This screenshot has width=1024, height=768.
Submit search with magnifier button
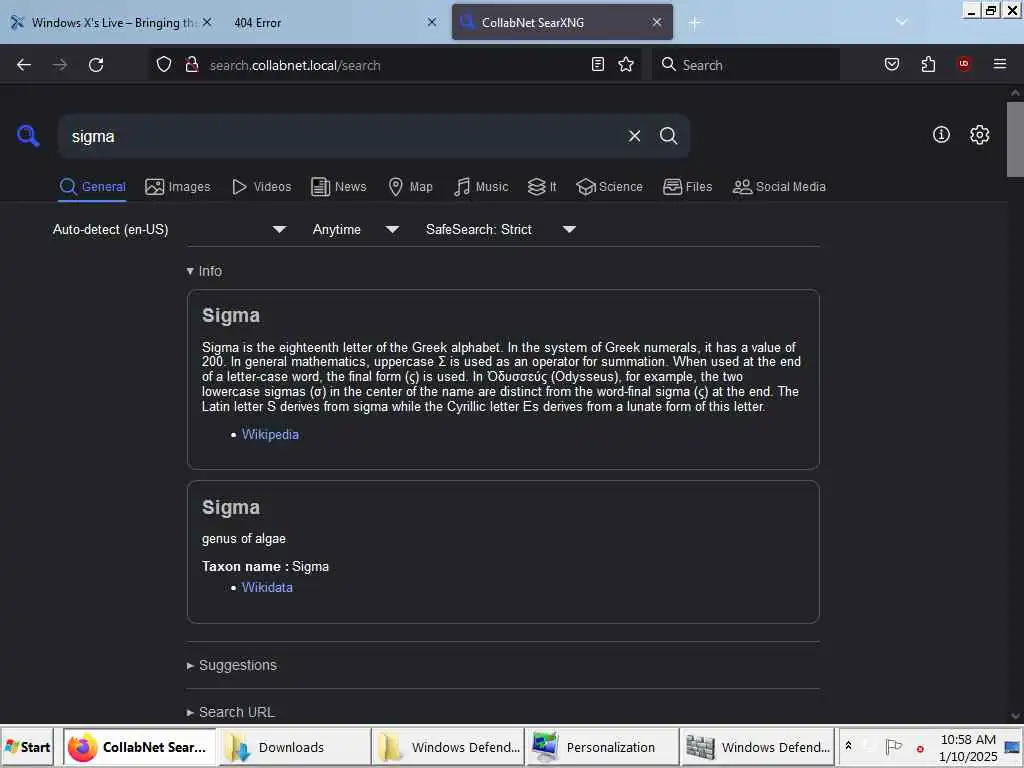click(668, 136)
